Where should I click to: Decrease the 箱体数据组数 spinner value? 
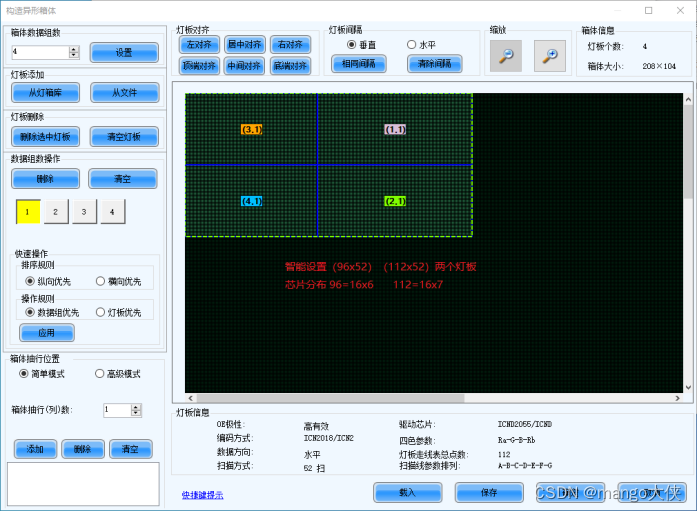(74, 55)
